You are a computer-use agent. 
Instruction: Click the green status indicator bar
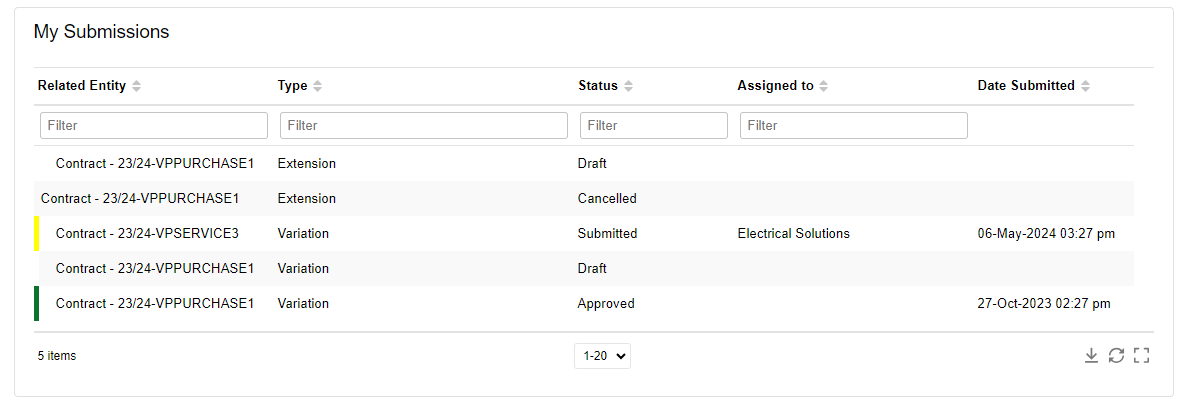tap(36, 303)
